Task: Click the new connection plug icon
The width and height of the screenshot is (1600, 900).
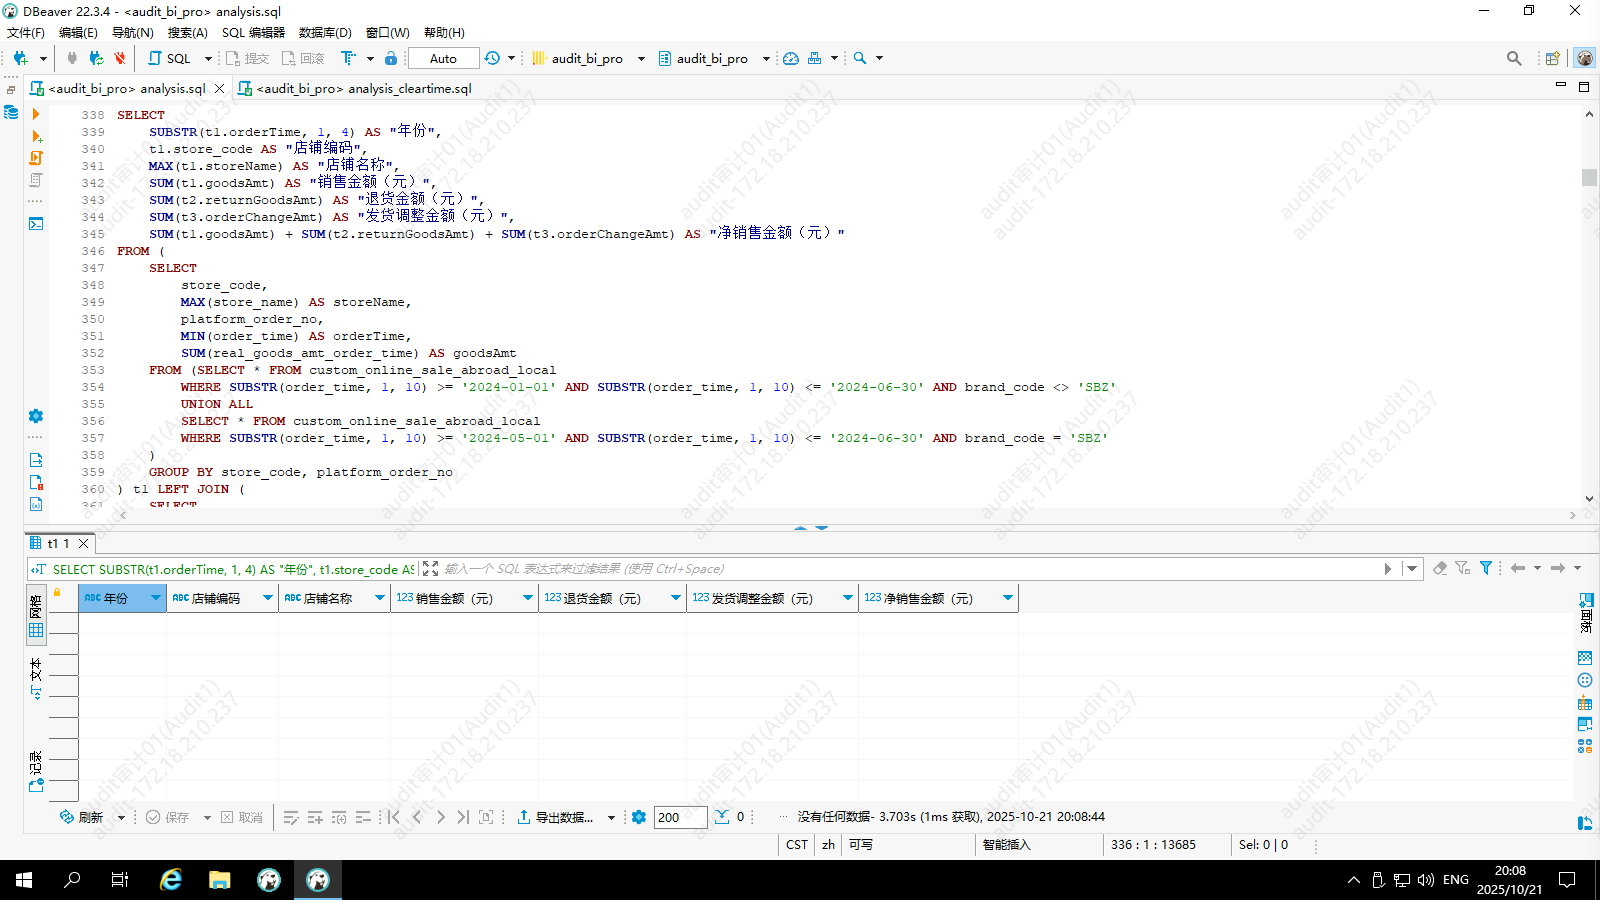Action: coord(20,58)
